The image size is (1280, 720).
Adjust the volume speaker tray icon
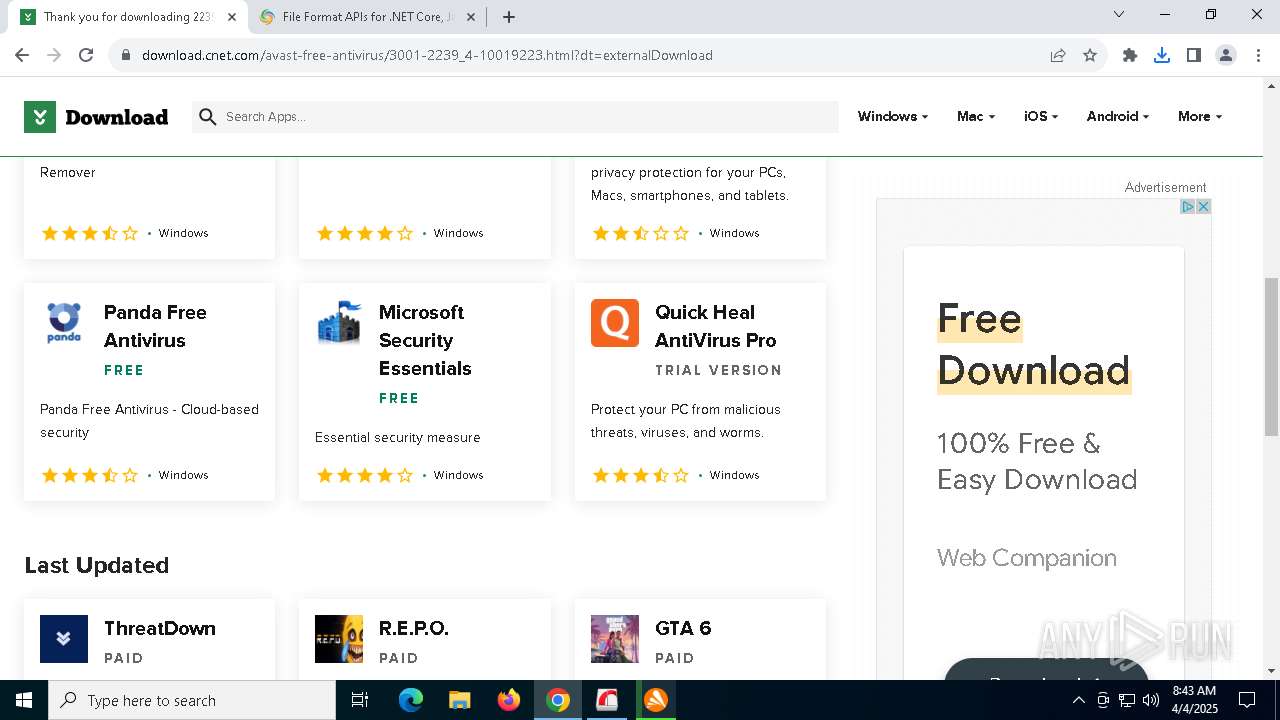[1150, 700]
